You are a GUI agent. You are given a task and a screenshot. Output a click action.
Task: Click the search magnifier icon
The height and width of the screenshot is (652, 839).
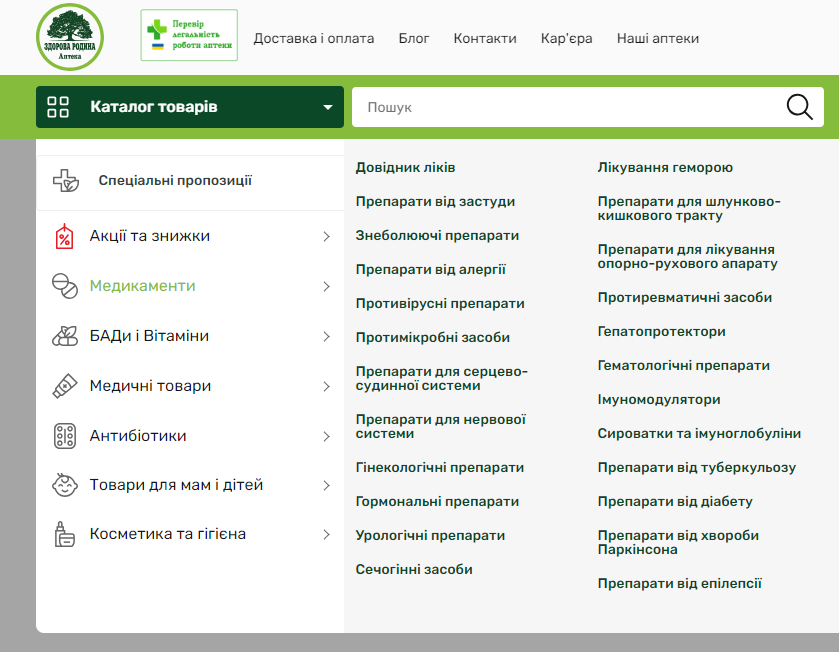798,106
